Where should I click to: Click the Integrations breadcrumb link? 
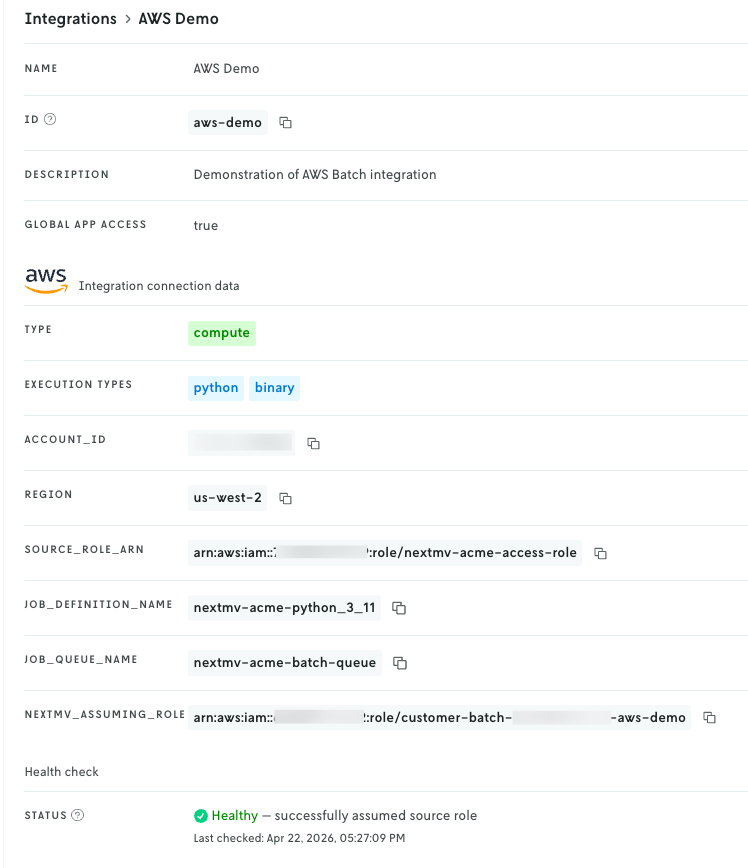(x=70, y=18)
